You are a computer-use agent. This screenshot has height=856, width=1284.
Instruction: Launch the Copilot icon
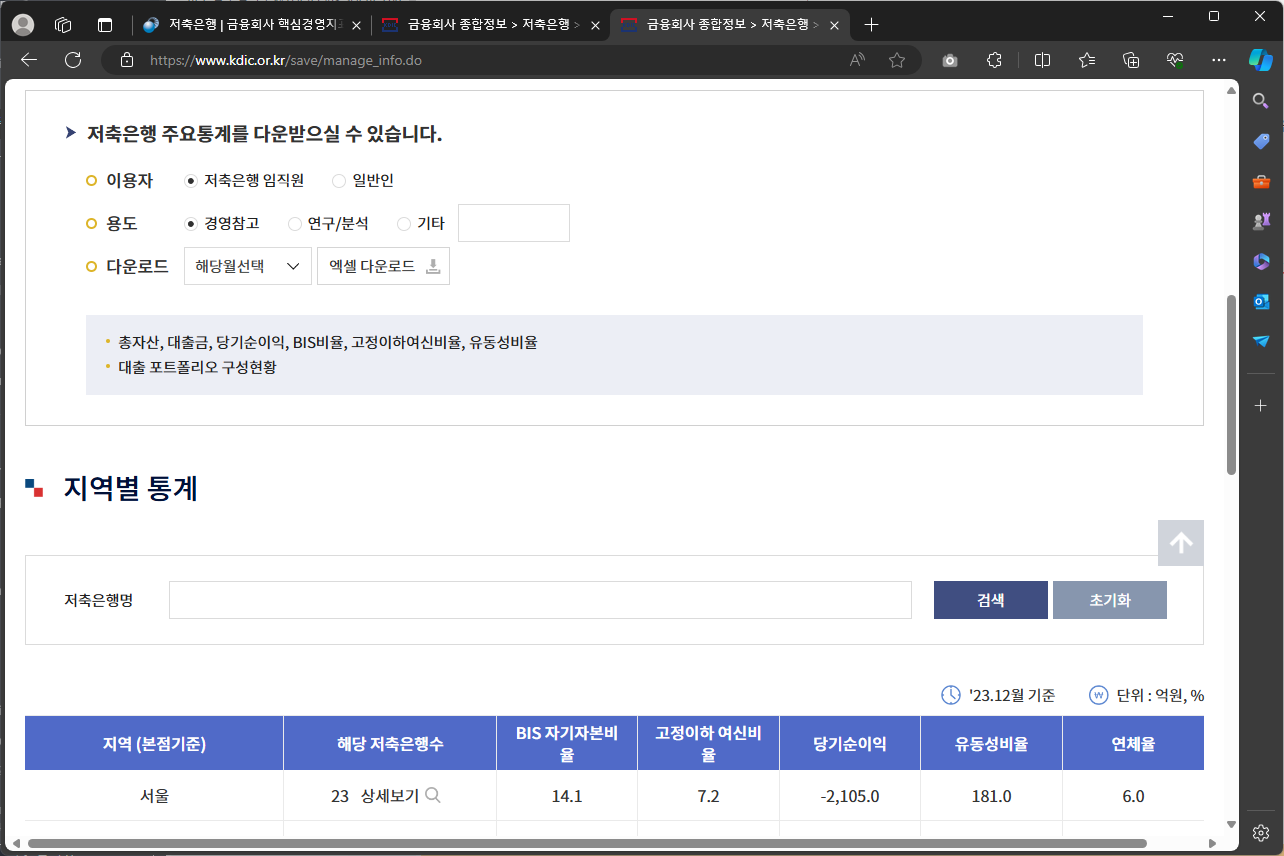(1261, 60)
